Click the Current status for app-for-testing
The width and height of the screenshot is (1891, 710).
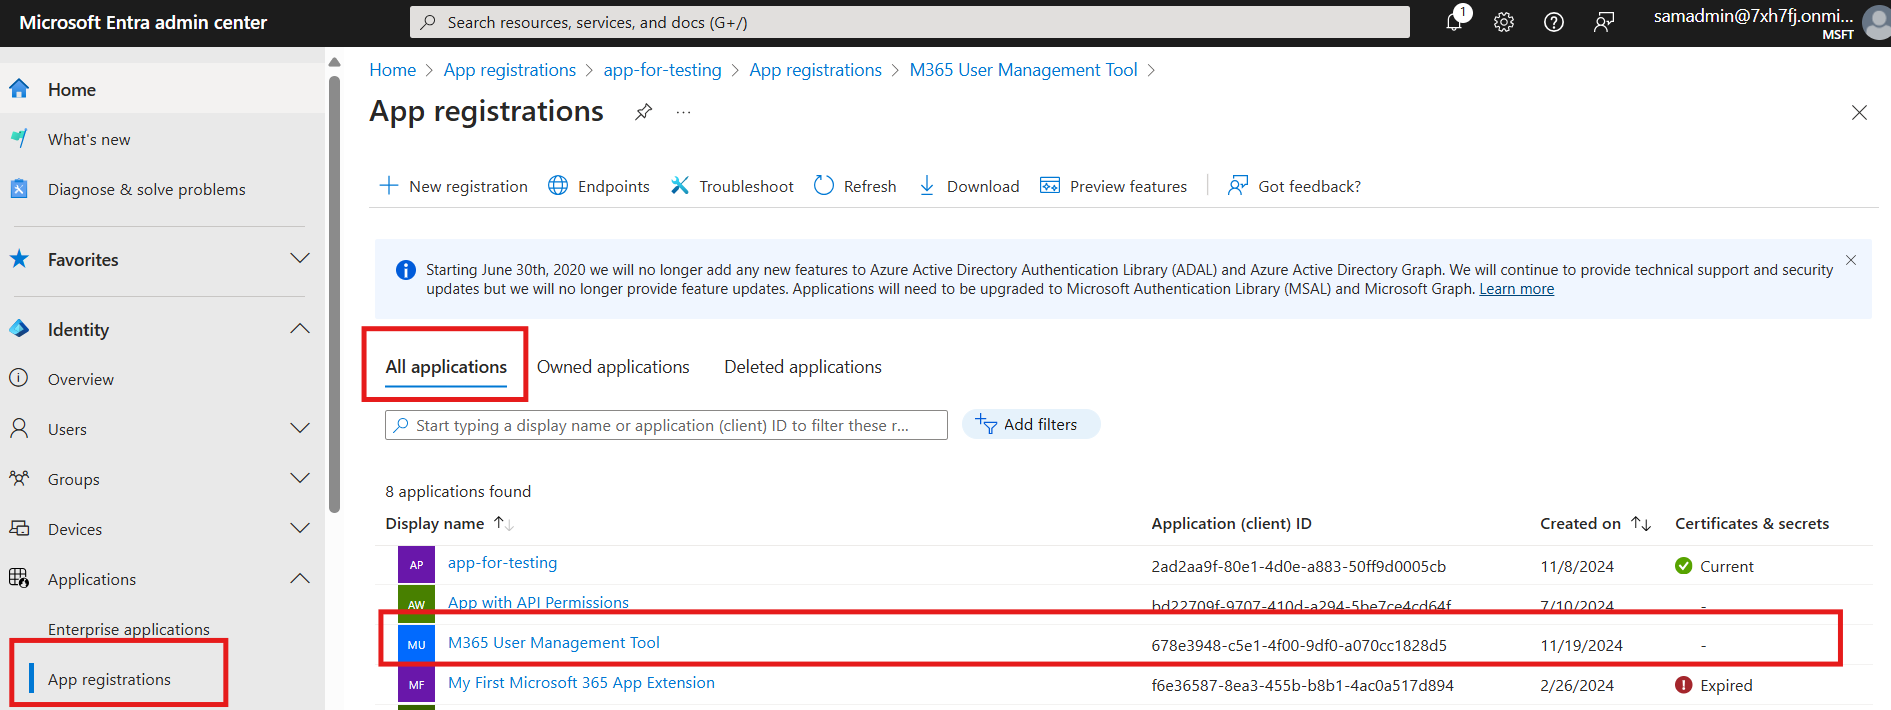pos(1714,566)
